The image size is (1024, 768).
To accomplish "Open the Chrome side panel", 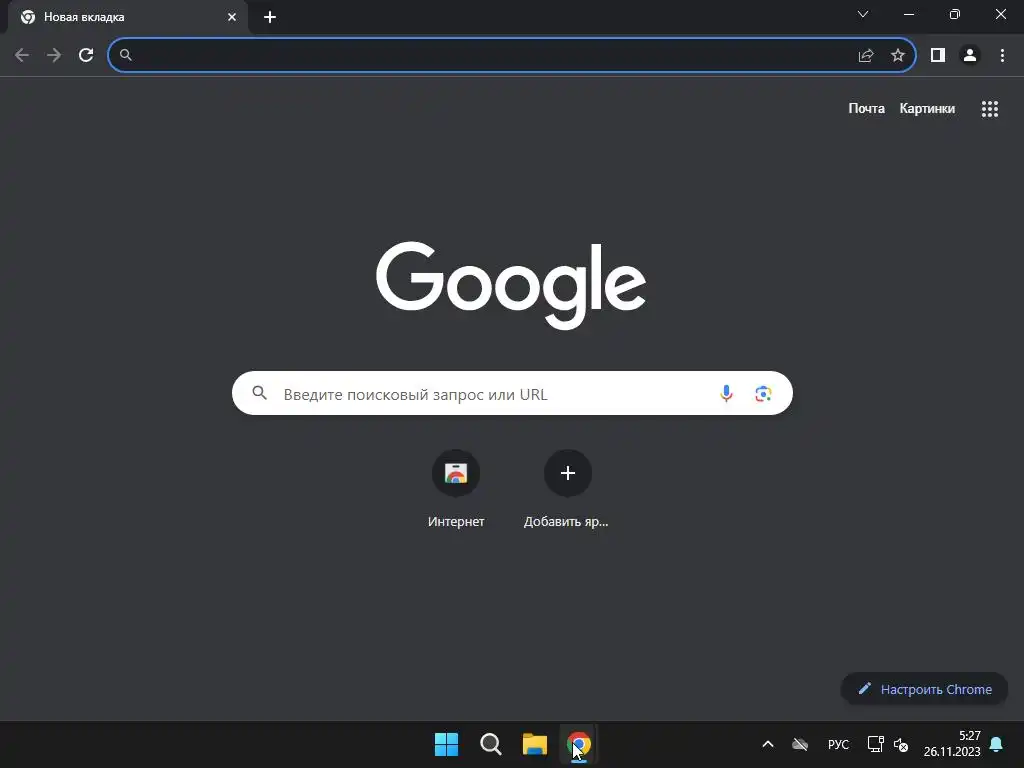I will click(x=938, y=56).
